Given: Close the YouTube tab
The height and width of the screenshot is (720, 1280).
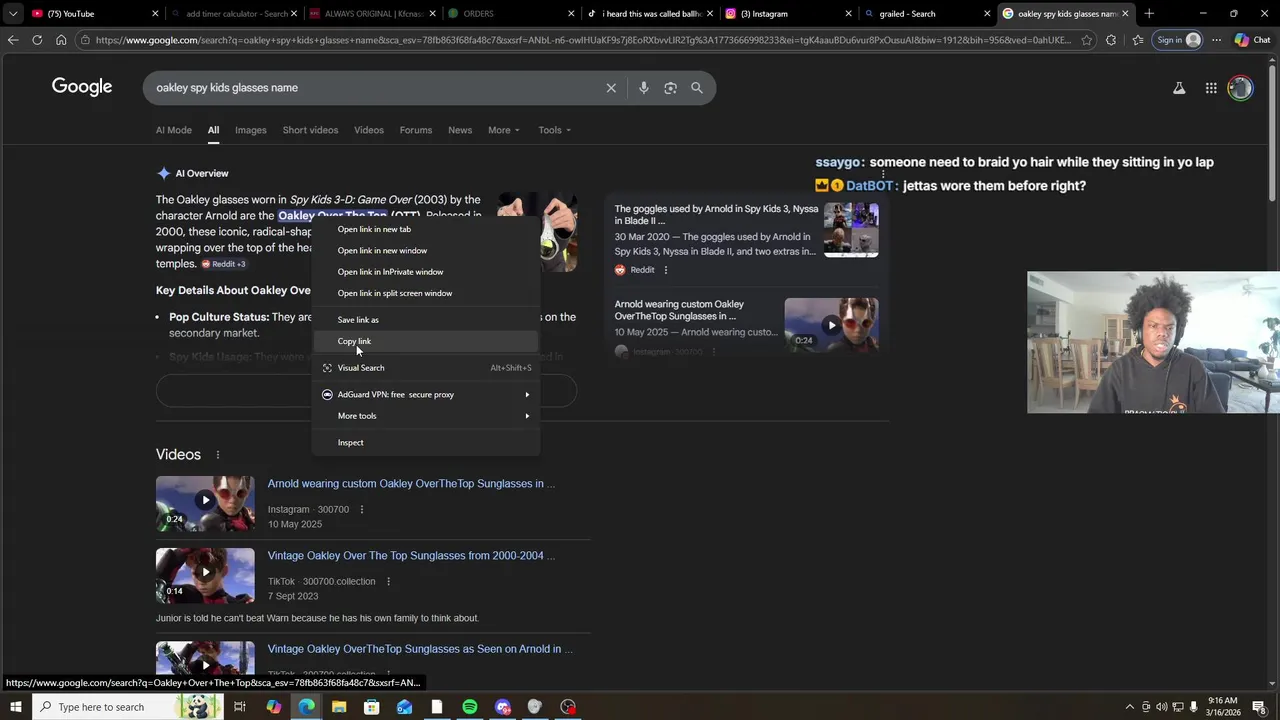Looking at the screenshot, I should [x=155, y=14].
